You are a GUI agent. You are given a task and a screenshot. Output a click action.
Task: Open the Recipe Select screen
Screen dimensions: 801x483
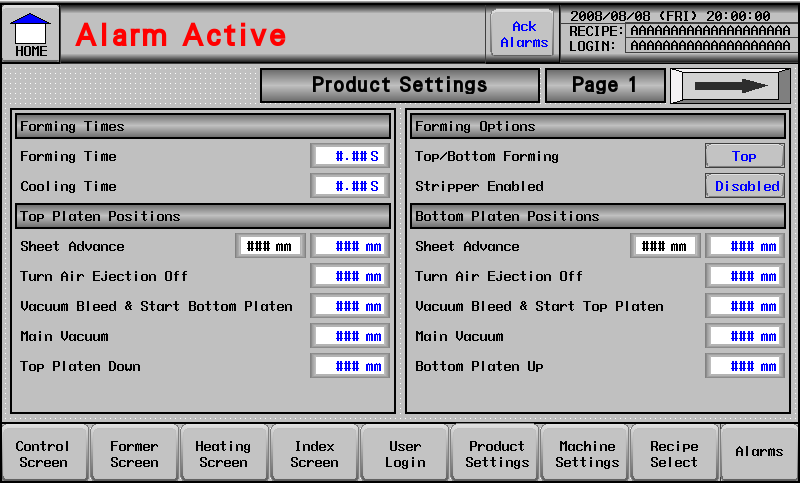click(674, 454)
